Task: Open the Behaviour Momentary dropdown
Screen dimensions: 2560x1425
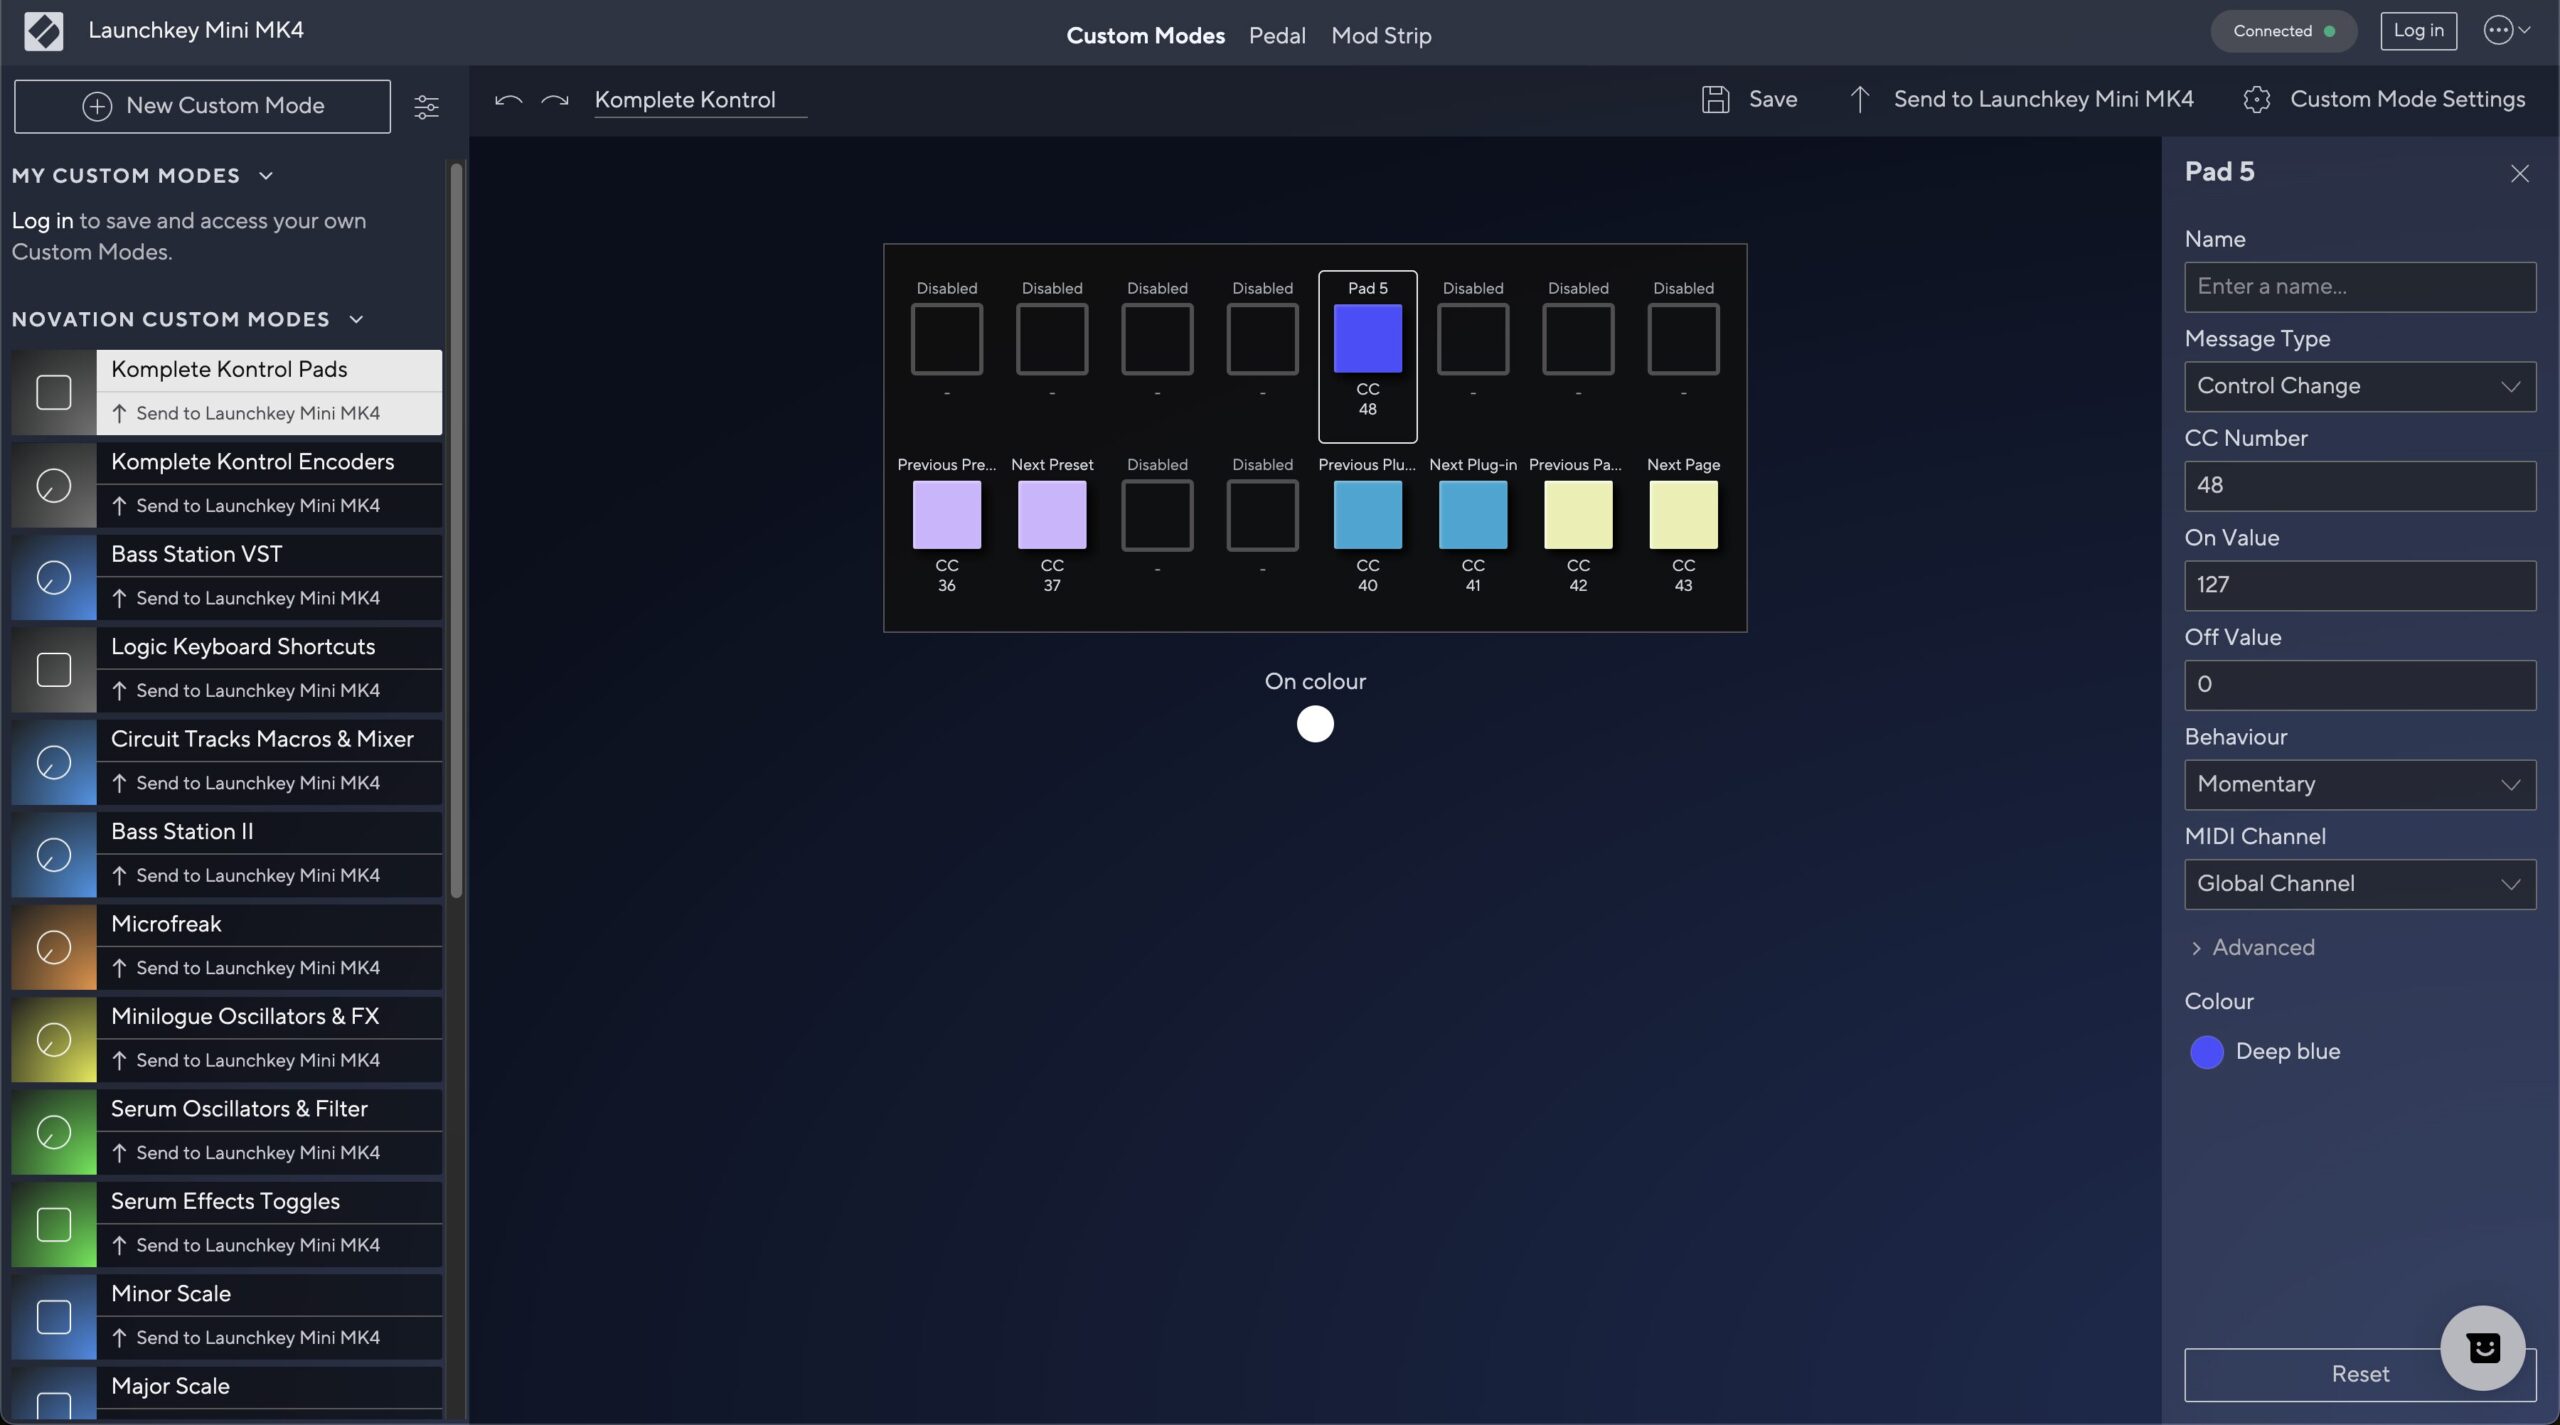Action: (x=2359, y=784)
